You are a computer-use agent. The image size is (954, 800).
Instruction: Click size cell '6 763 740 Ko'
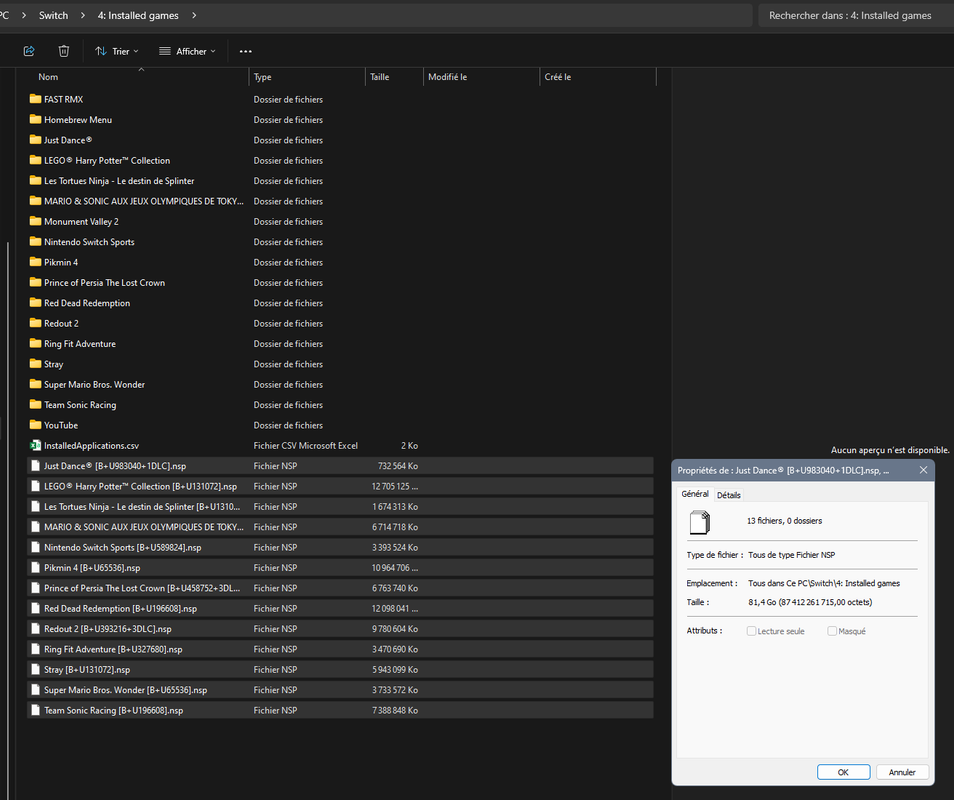[x=395, y=588]
